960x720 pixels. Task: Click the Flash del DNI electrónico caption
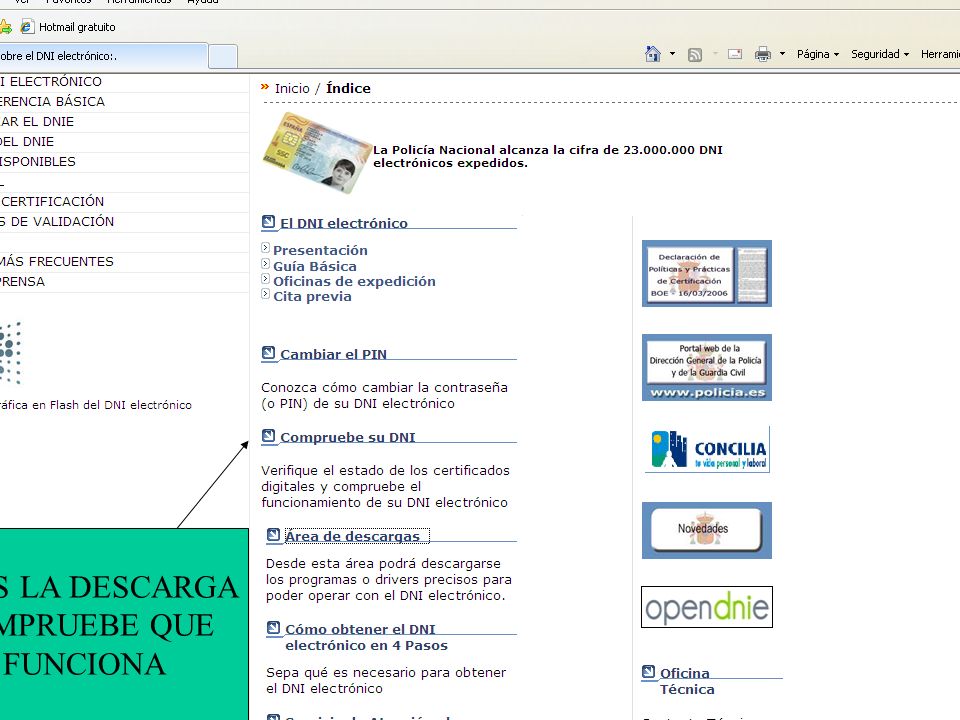tap(96, 405)
